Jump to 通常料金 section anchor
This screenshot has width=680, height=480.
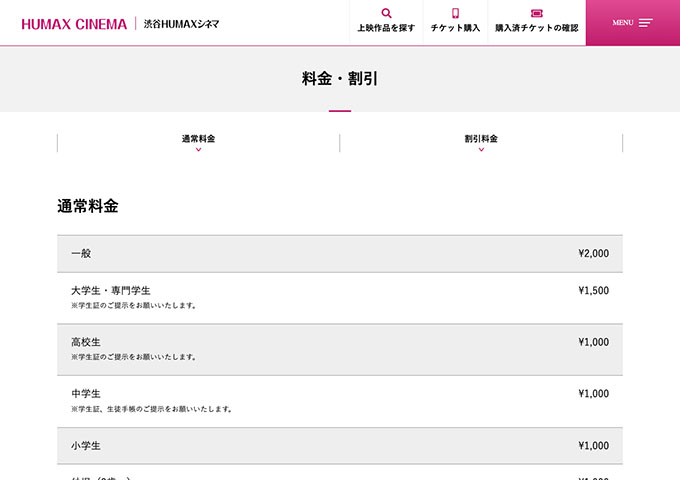(198, 143)
